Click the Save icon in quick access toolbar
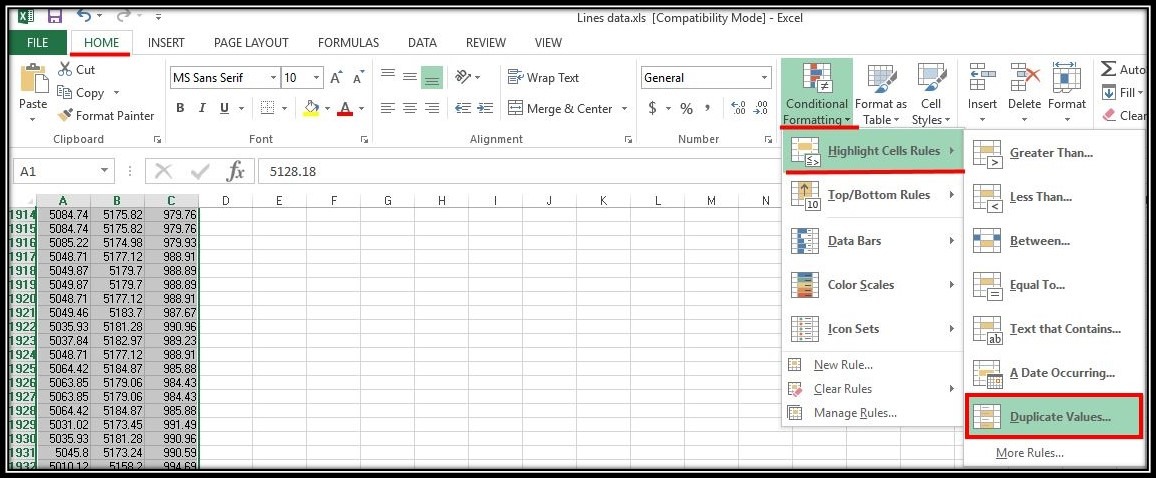Screen dimensions: 1156x478 pos(54,15)
